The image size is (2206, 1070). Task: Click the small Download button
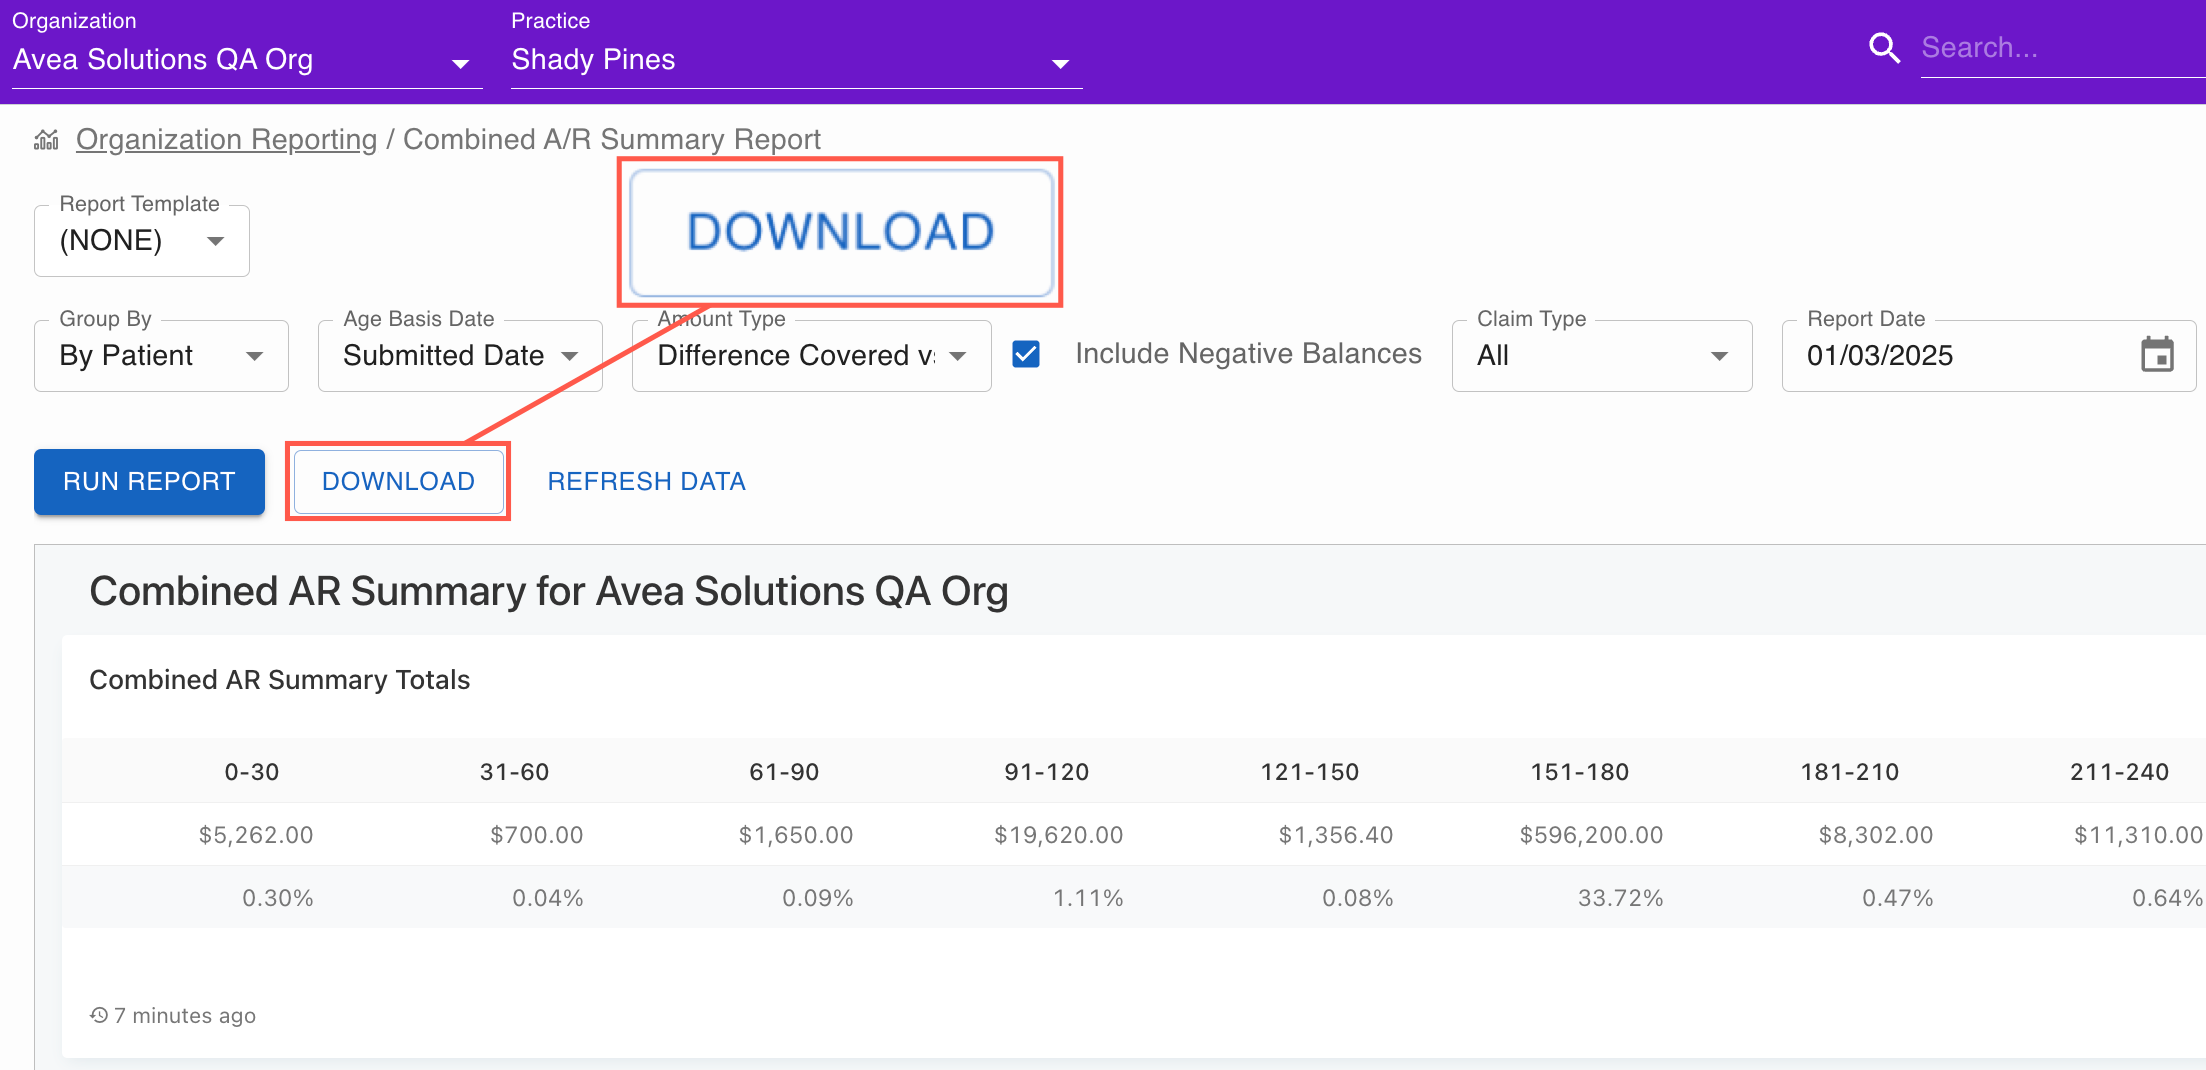398,481
